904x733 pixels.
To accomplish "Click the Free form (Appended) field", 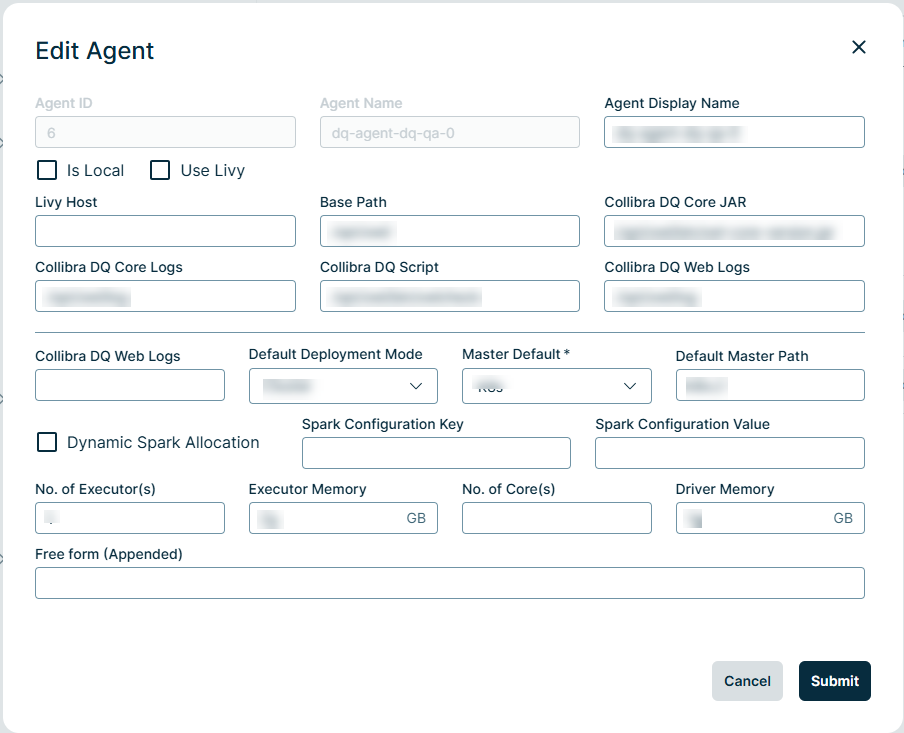I will point(450,583).
